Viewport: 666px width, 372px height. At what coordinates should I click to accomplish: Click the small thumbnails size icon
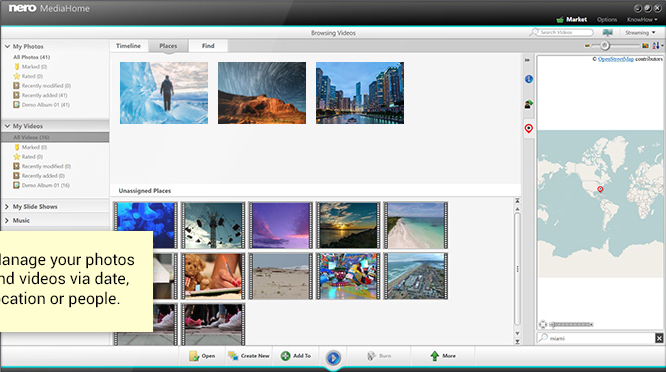(587, 46)
